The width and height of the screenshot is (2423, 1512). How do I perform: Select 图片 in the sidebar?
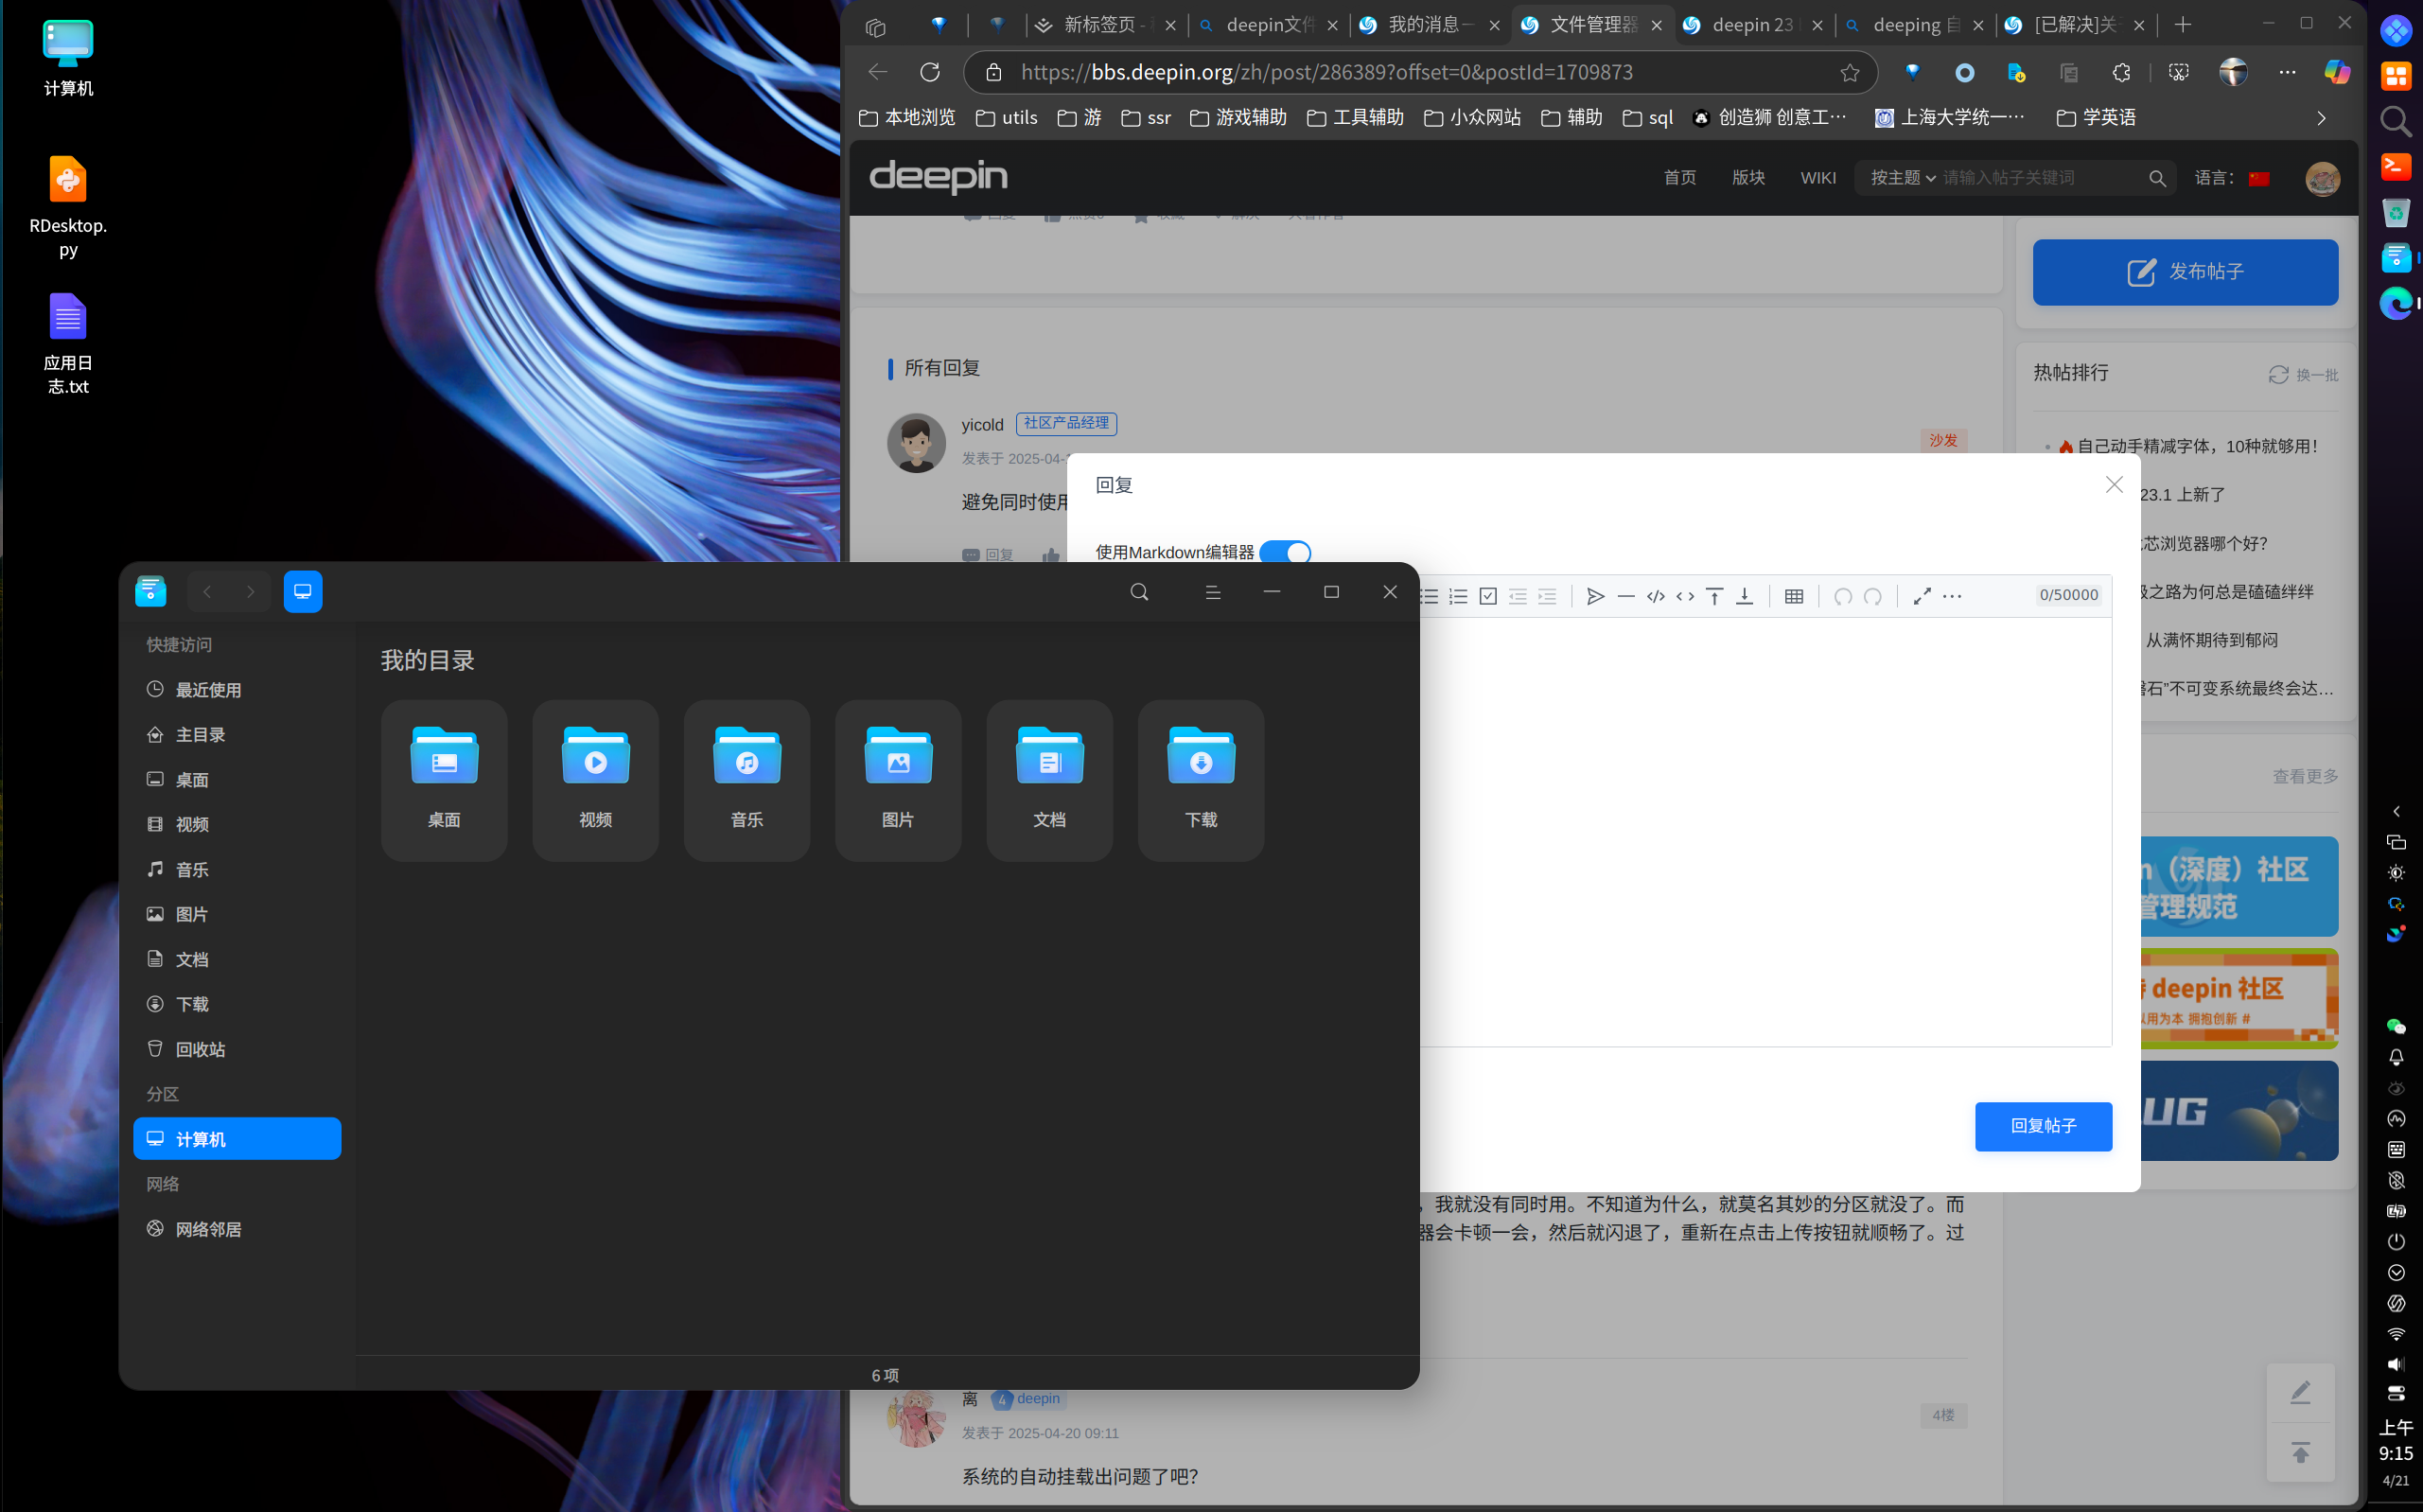pyautogui.click(x=237, y=914)
